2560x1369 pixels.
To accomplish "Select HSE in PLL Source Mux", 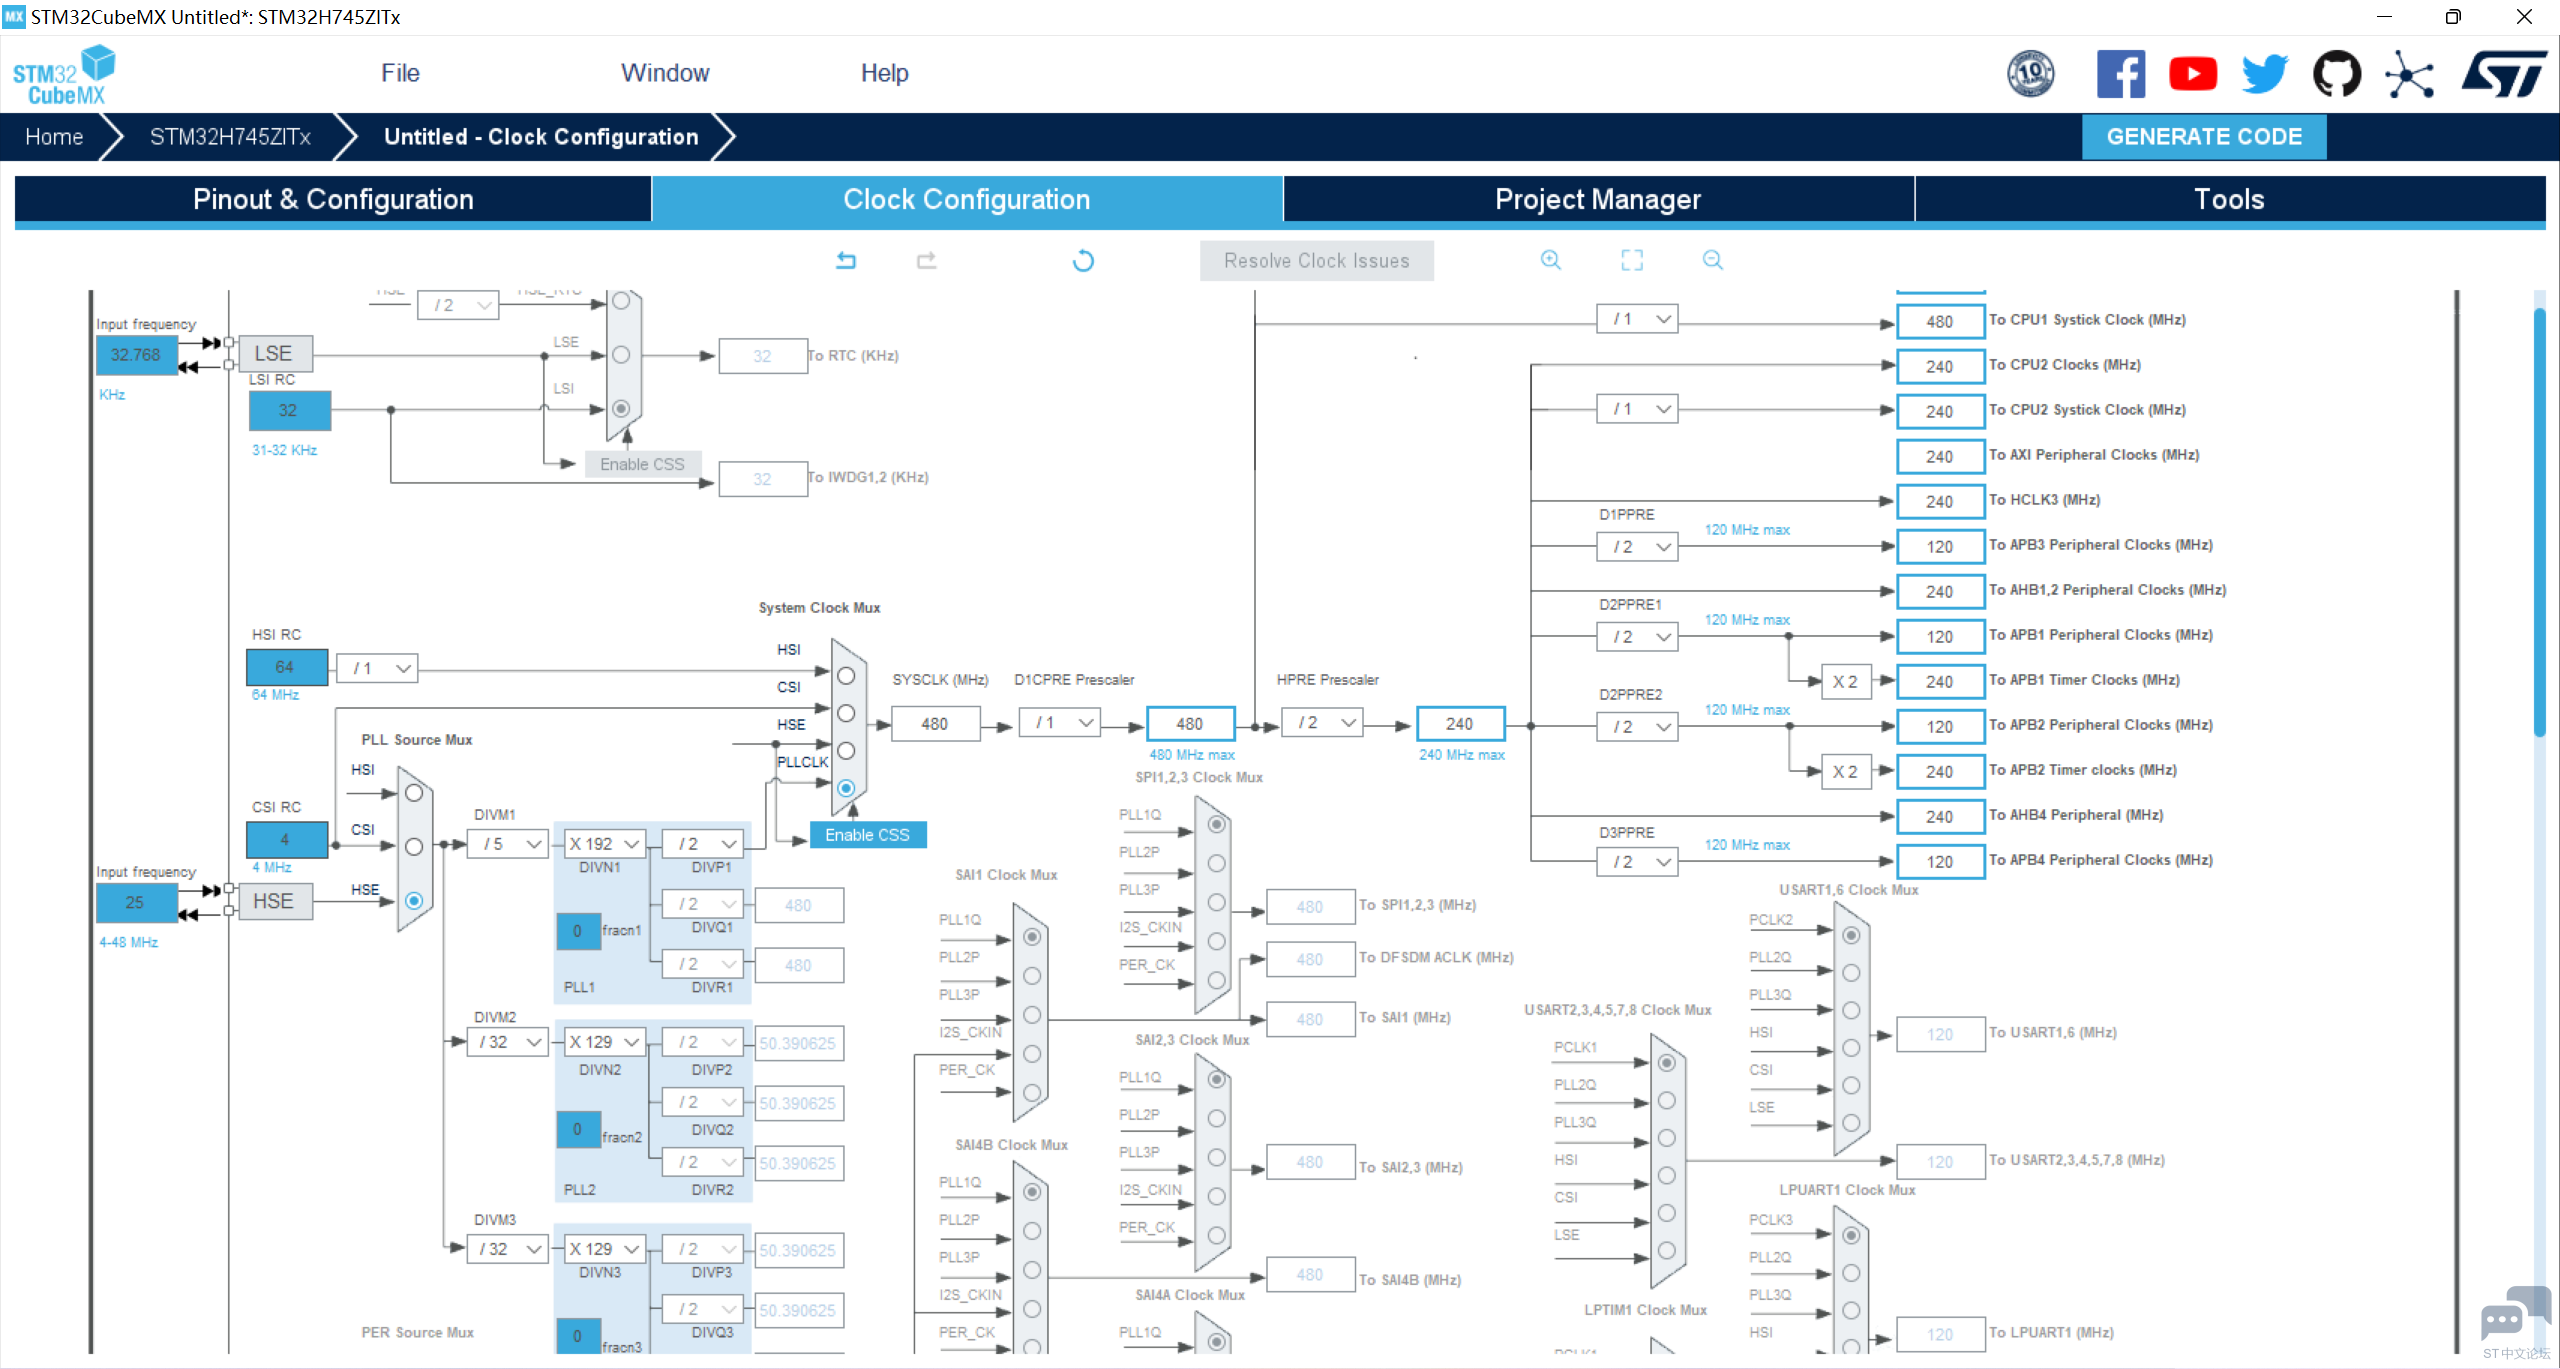I will pyautogui.click(x=414, y=901).
